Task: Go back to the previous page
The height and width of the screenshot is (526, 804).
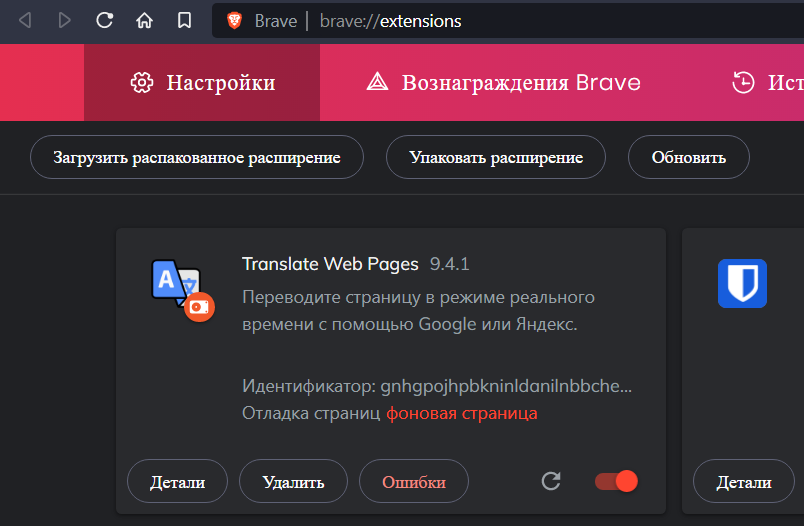Action: (x=25, y=21)
